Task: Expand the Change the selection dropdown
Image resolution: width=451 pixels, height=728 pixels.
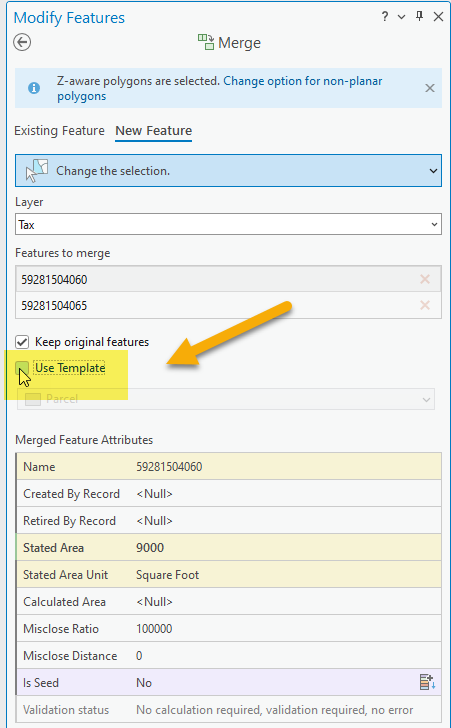Action: tap(433, 171)
